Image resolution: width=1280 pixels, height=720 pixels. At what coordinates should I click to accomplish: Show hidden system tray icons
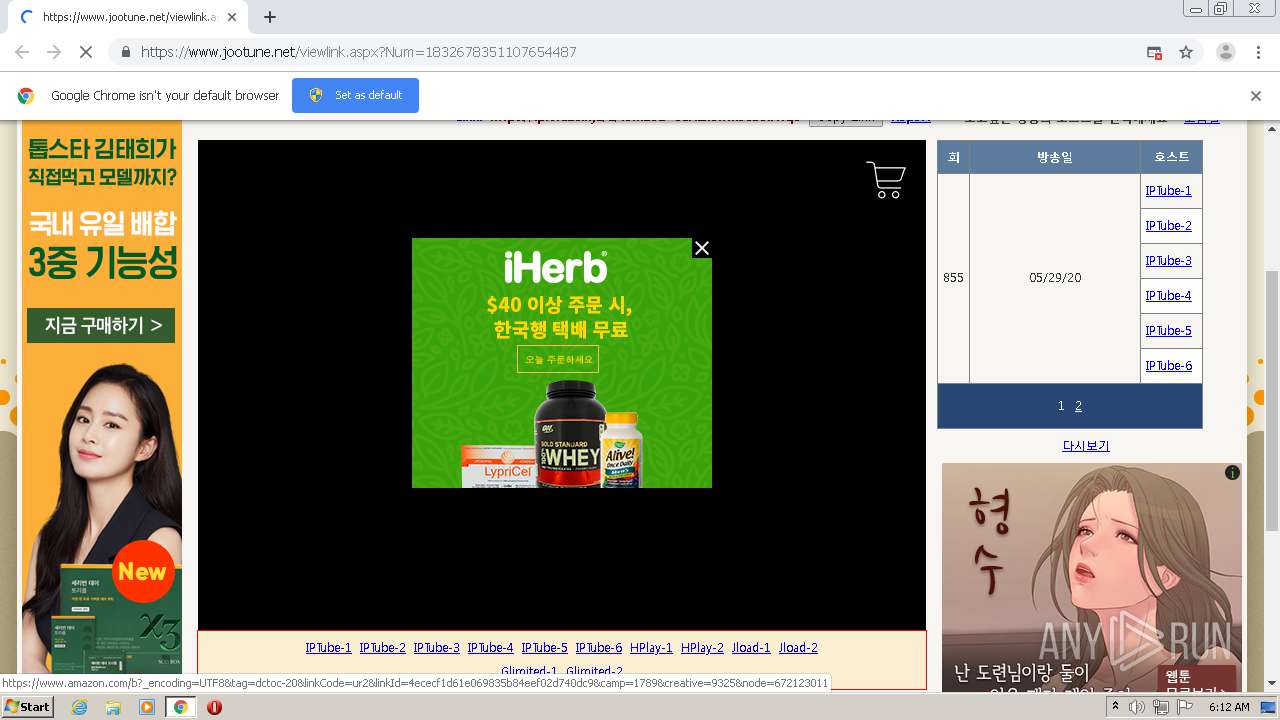pyautogui.click(x=1116, y=707)
